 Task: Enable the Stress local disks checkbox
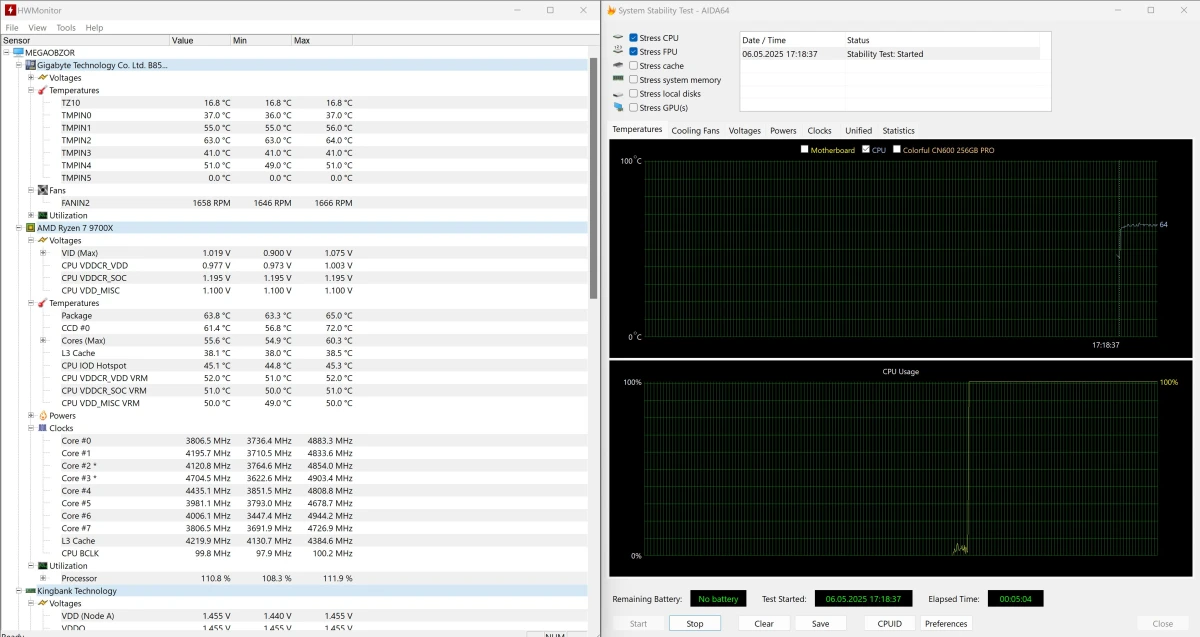point(633,93)
